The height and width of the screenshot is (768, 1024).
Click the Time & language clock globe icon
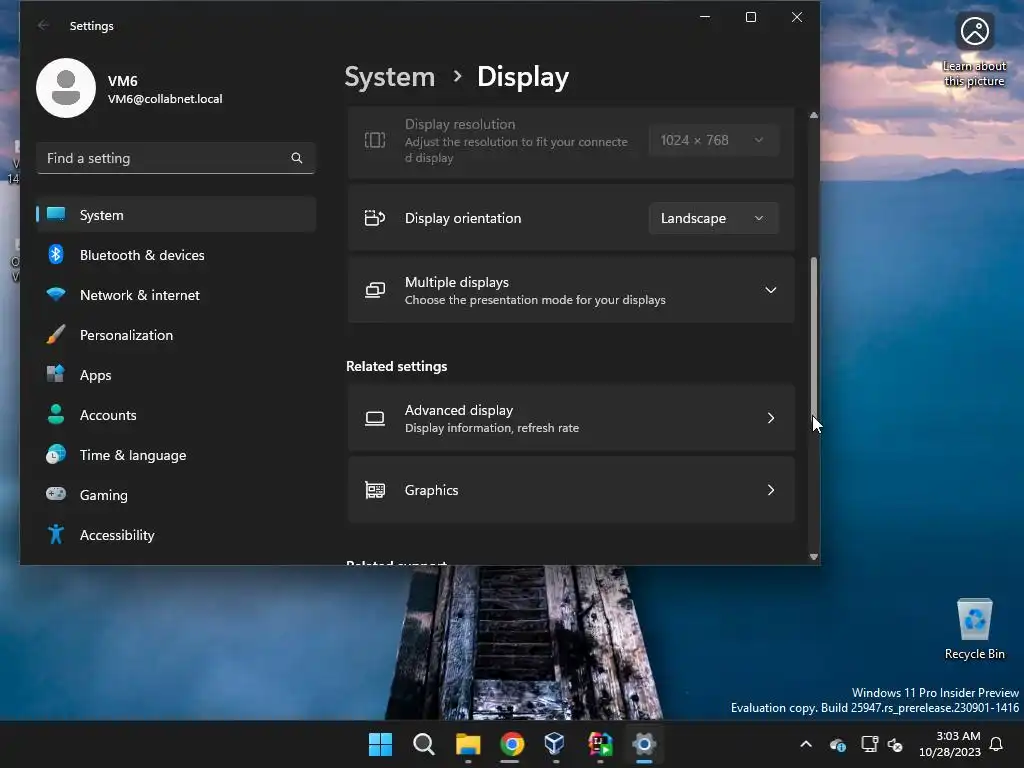56,454
